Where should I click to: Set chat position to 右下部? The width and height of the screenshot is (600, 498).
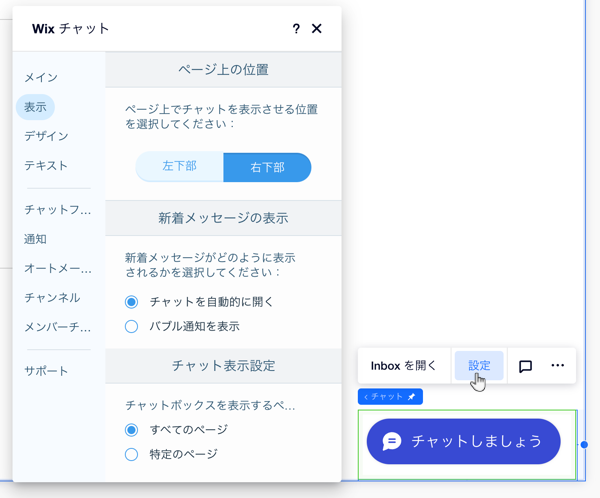pyautogui.click(x=267, y=167)
